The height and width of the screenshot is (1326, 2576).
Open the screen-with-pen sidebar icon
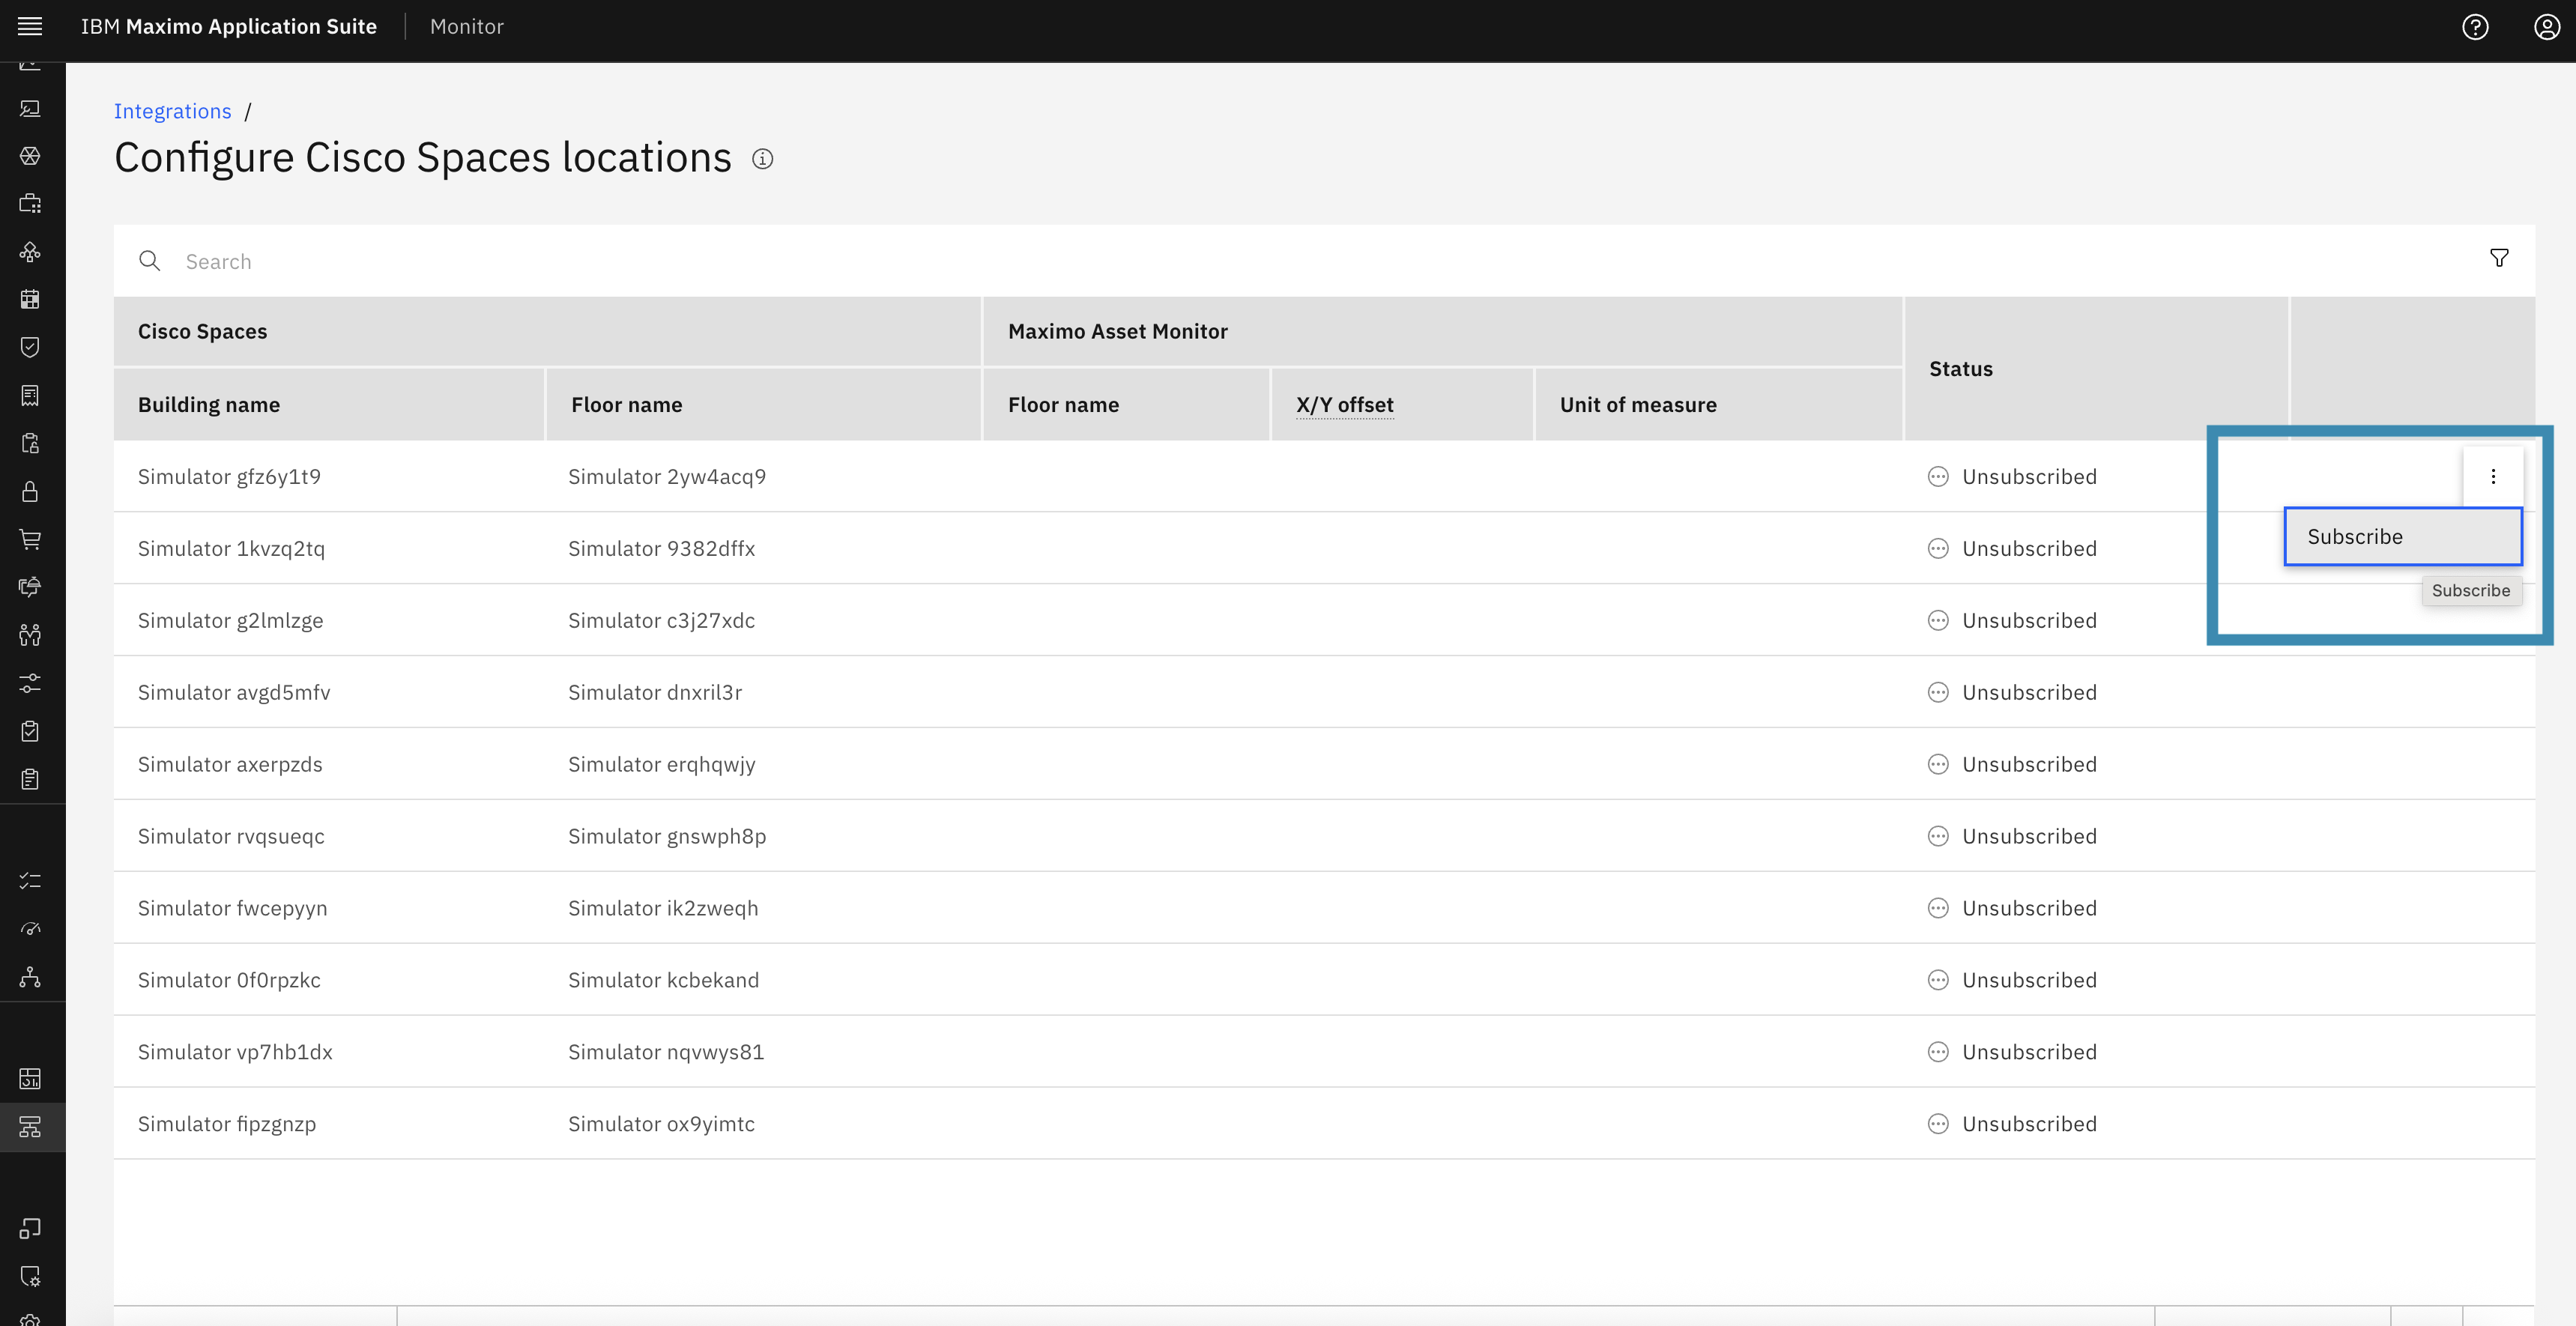pos(30,108)
